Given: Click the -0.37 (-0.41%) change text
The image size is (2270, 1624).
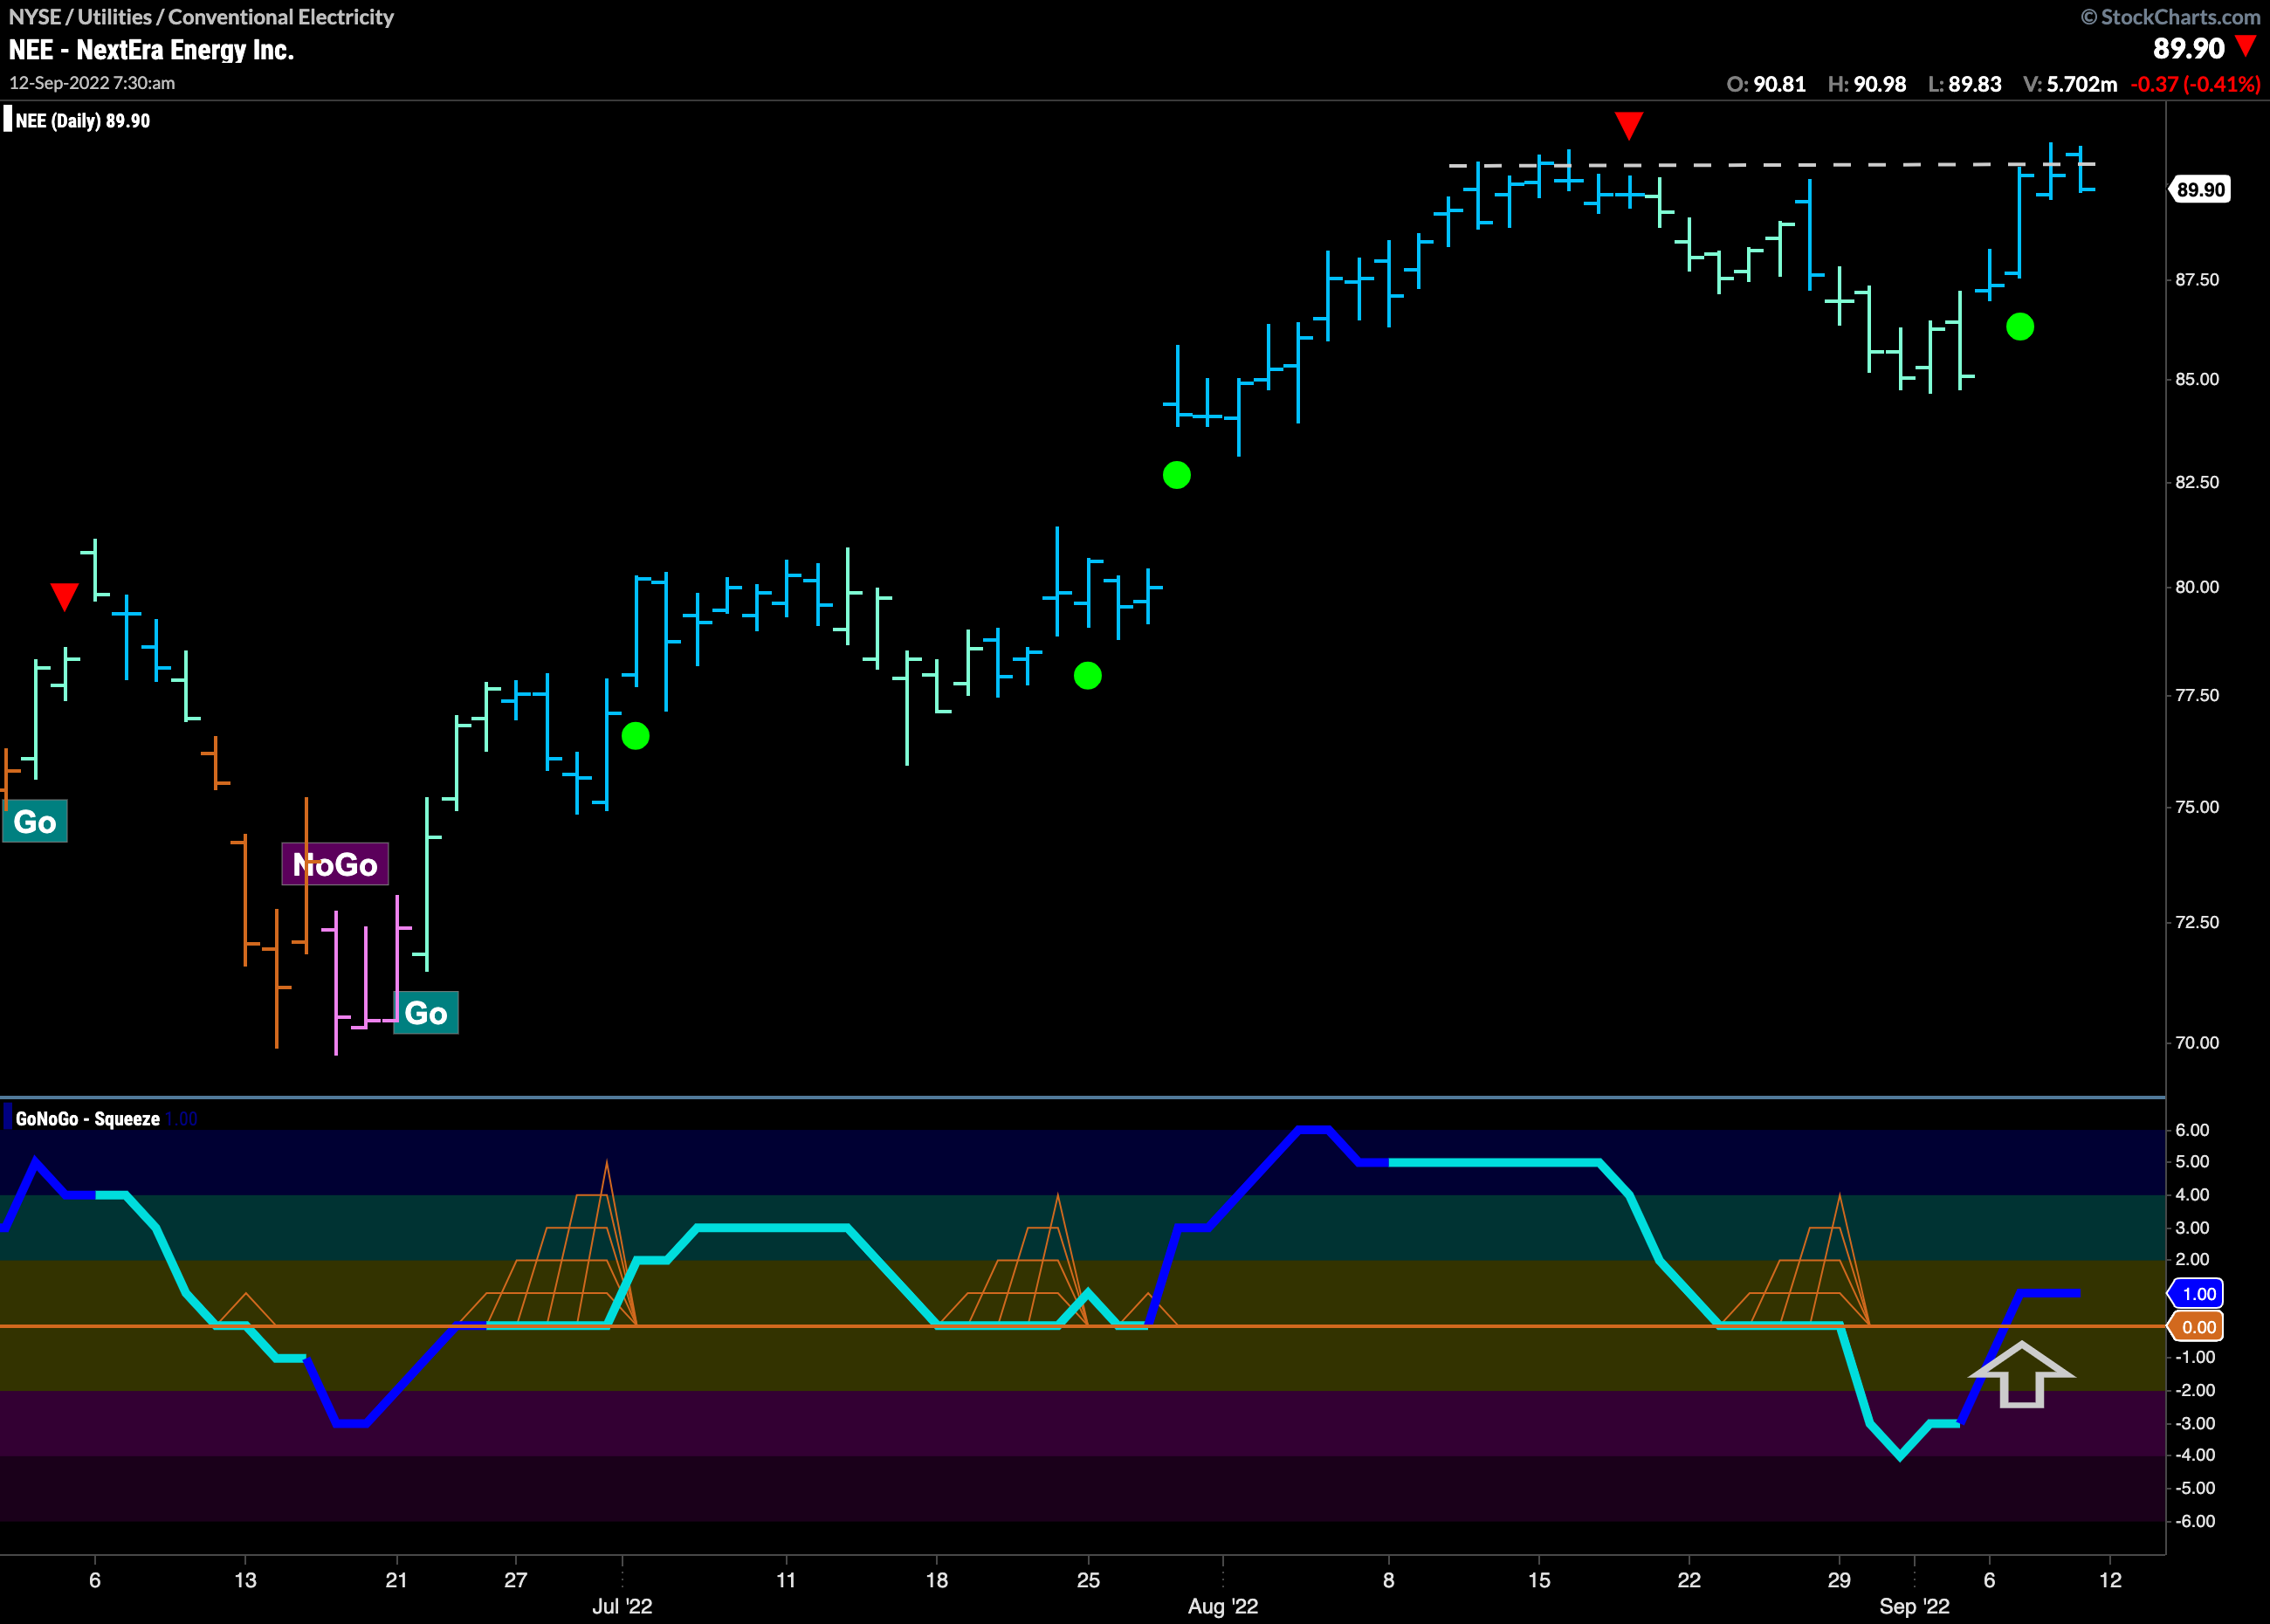Looking at the screenshot, I should (x=2195, y=84).
